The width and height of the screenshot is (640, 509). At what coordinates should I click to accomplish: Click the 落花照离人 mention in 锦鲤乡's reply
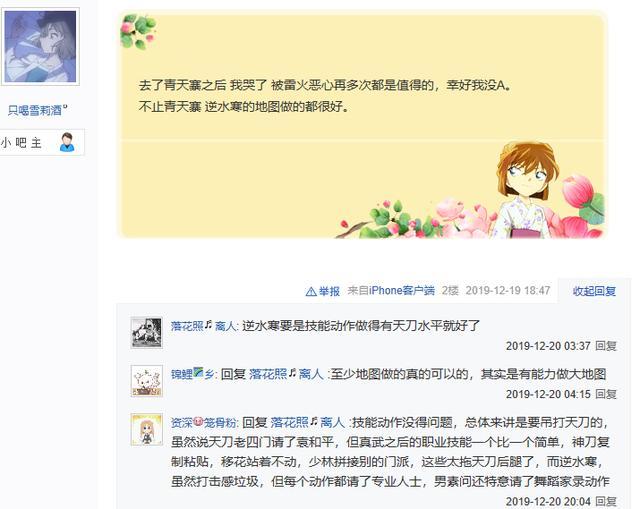(x=286, y=374)
